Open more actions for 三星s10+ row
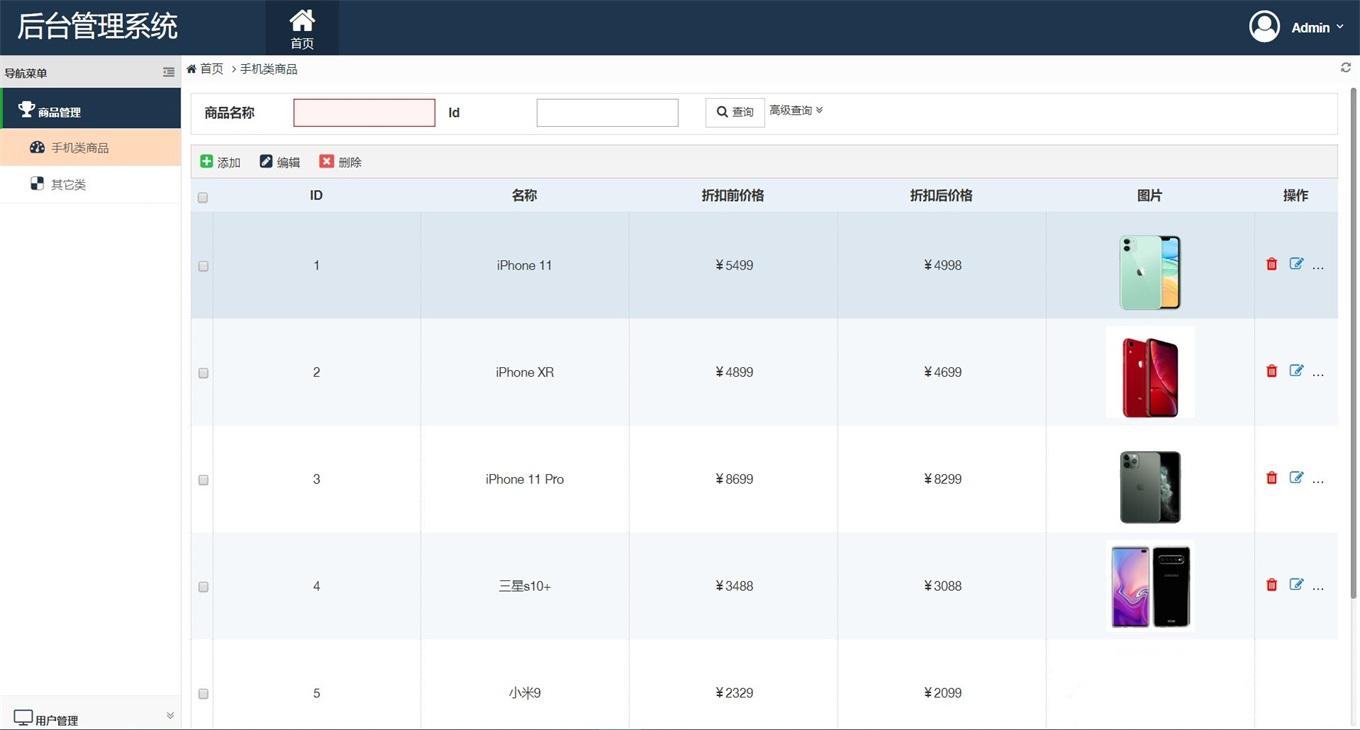 click(x=1318, y=588)
